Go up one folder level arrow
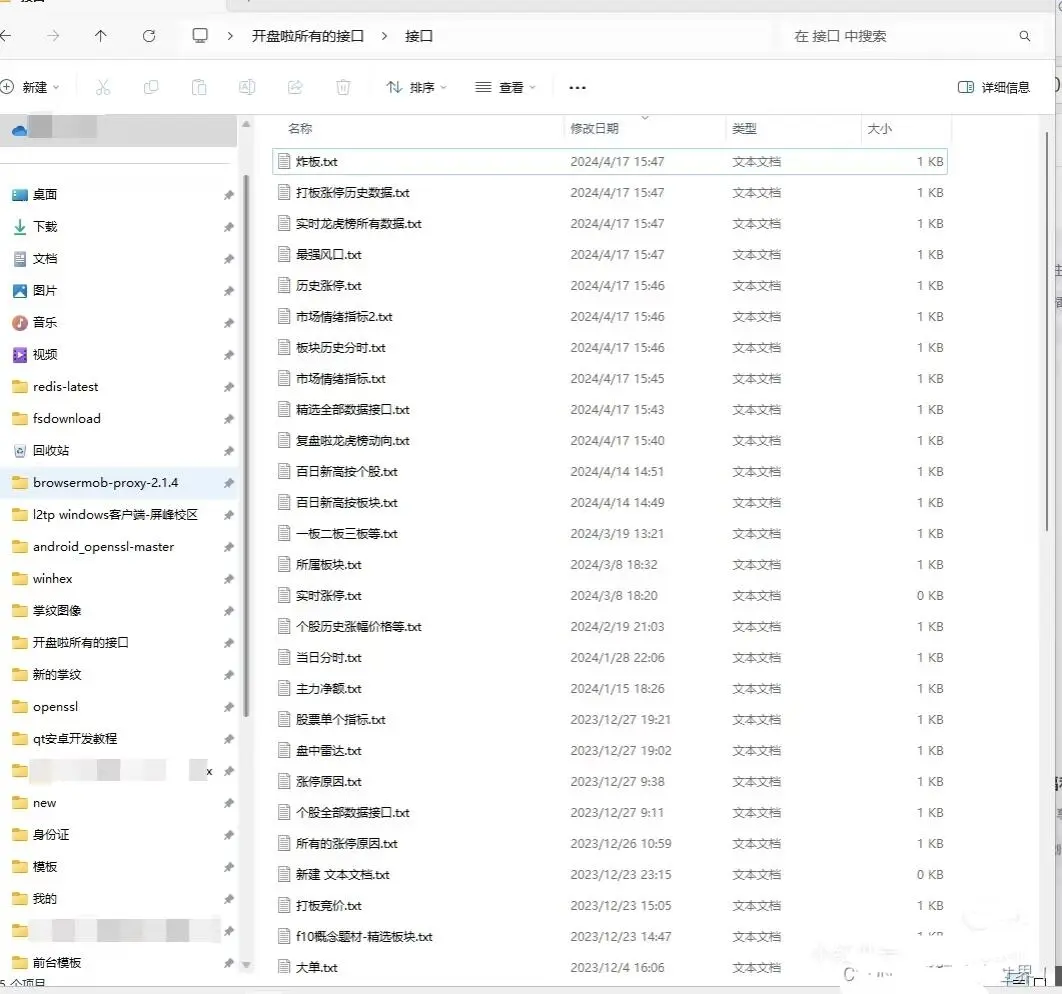 pyautogui.click(x=101, y=36)
